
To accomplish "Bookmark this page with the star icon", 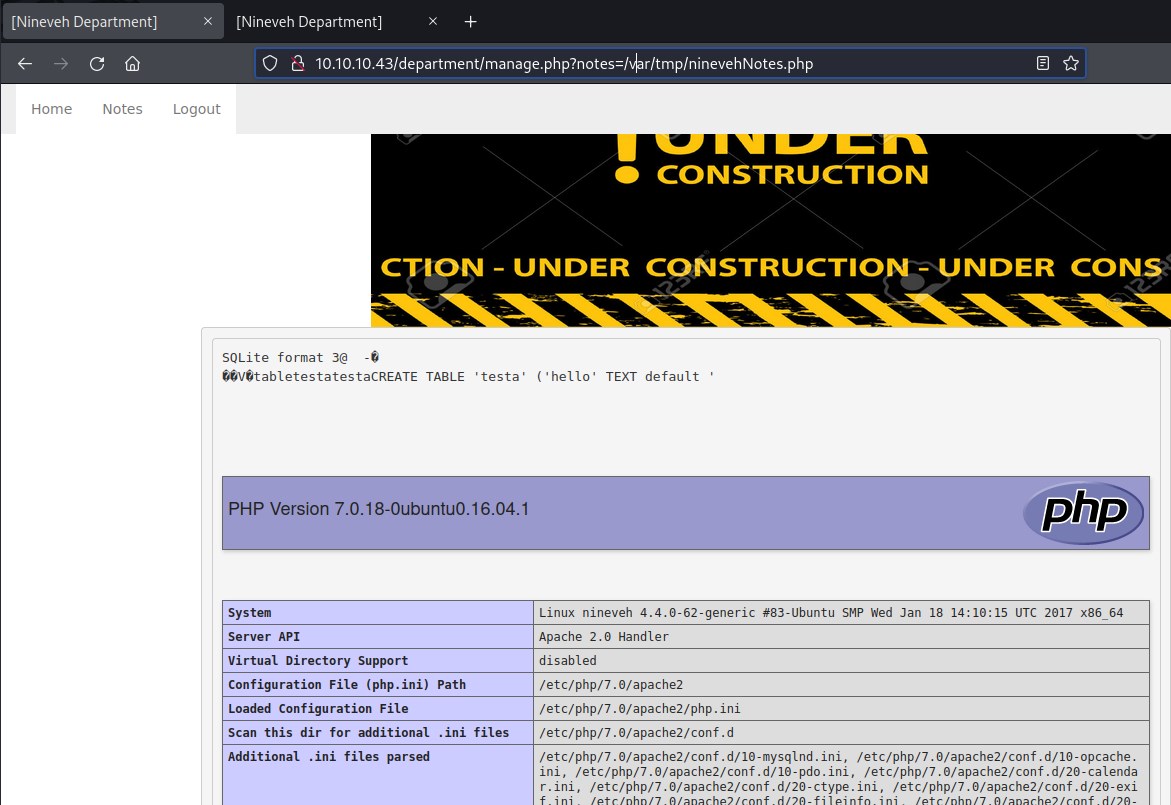I will (1070, 64).
